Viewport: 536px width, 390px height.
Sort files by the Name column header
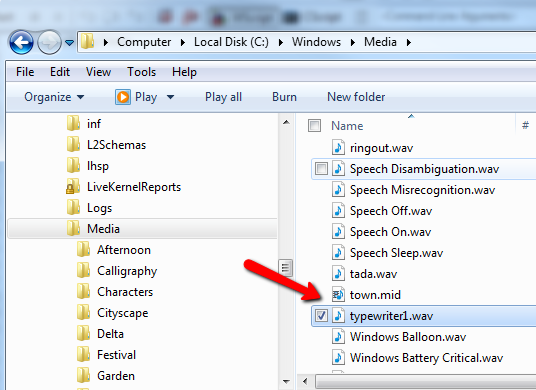click(x=347, y=126)
